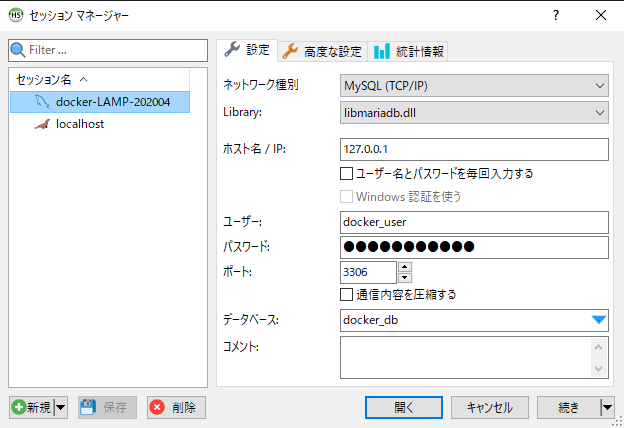Switch to the 高度な設定 tab
The image size is (624, 428).
point(322,51)
